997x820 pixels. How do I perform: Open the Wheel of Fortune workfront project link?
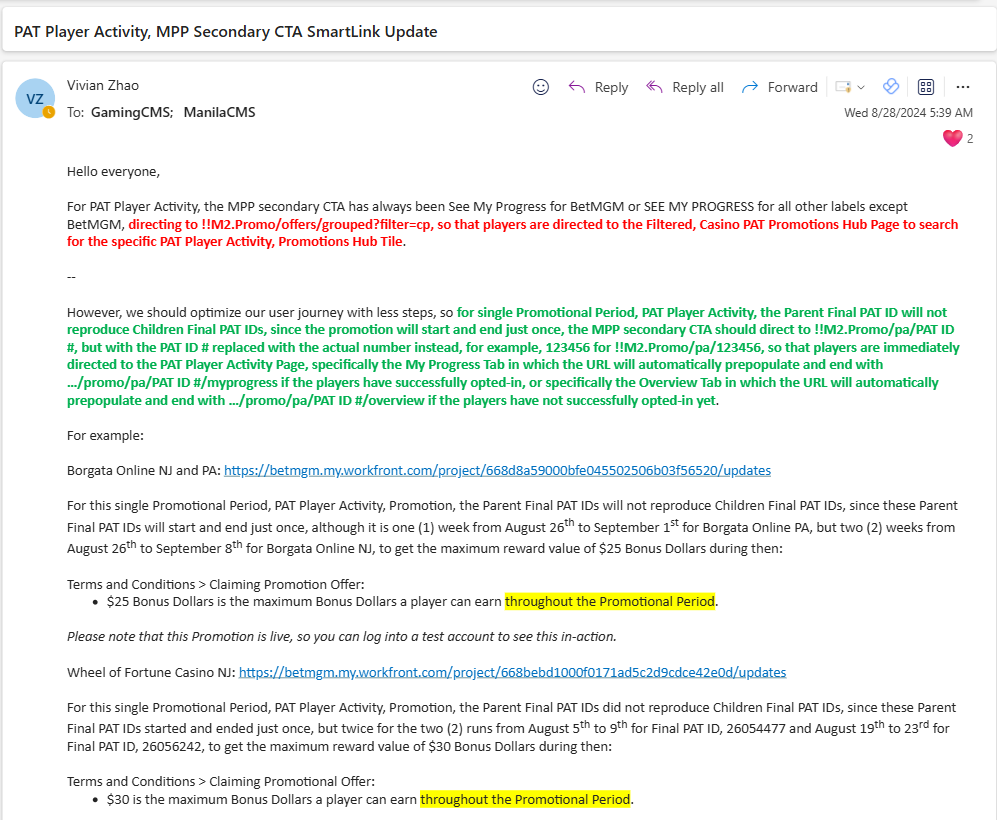point(512,673)
